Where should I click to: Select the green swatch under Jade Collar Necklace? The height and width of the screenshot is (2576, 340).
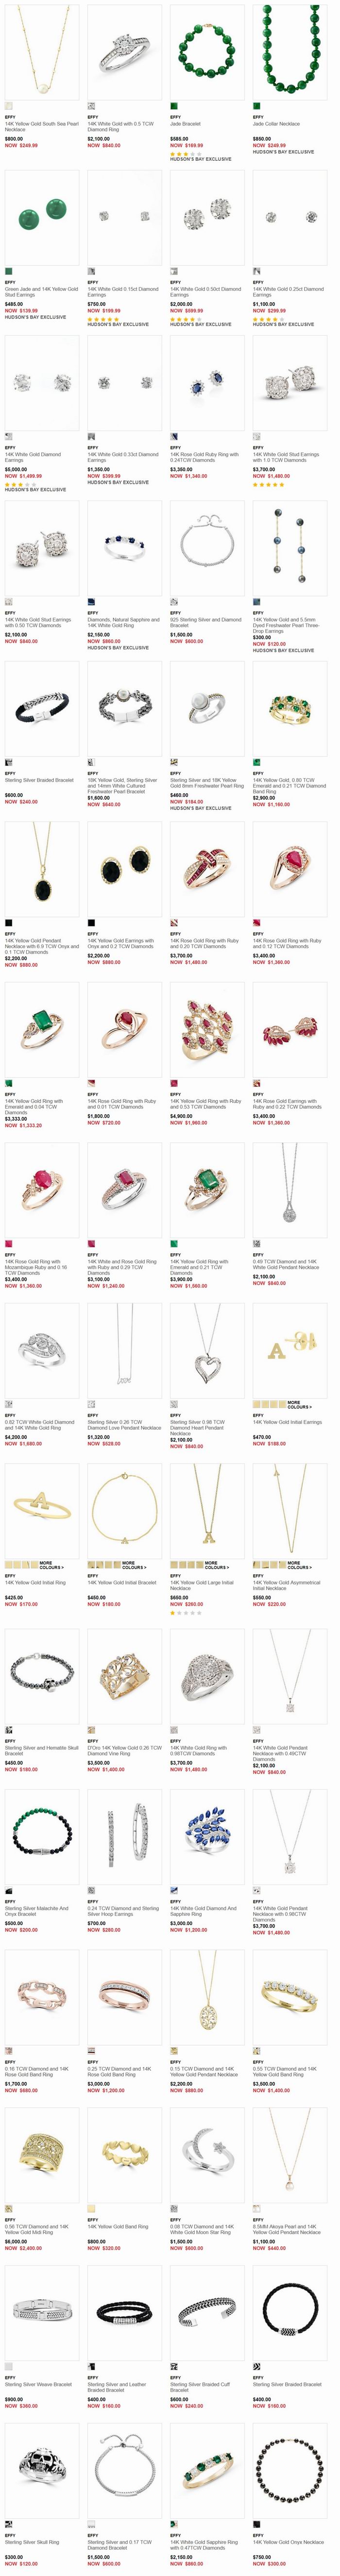(256, 105)
